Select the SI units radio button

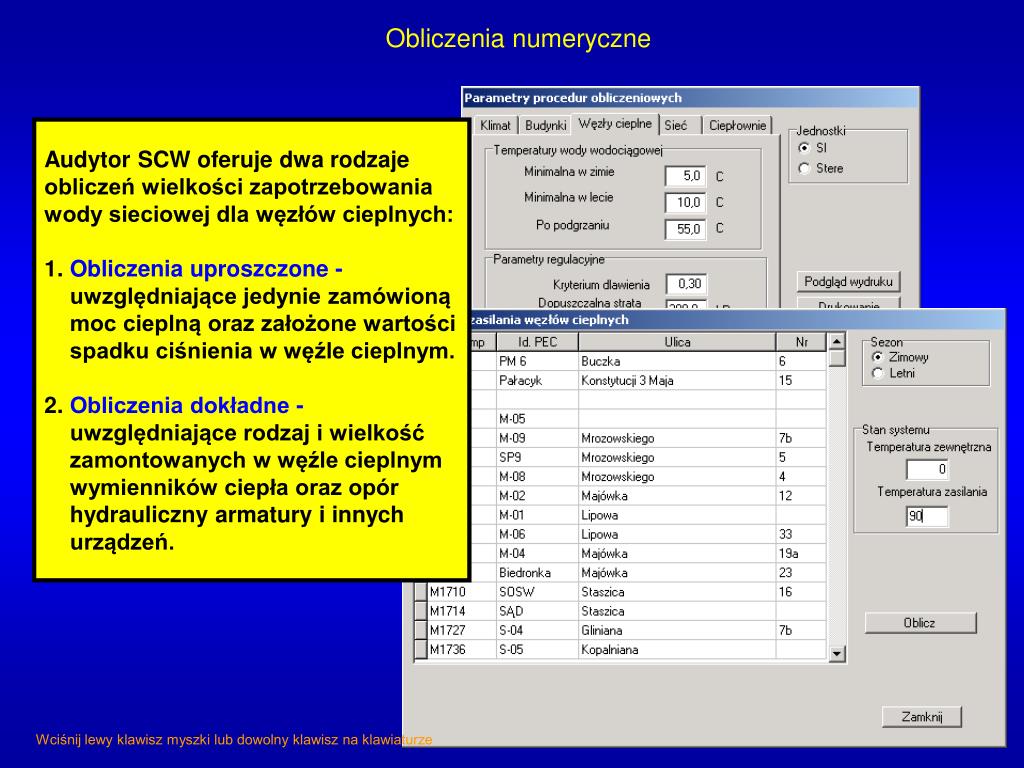pos(804,148)
